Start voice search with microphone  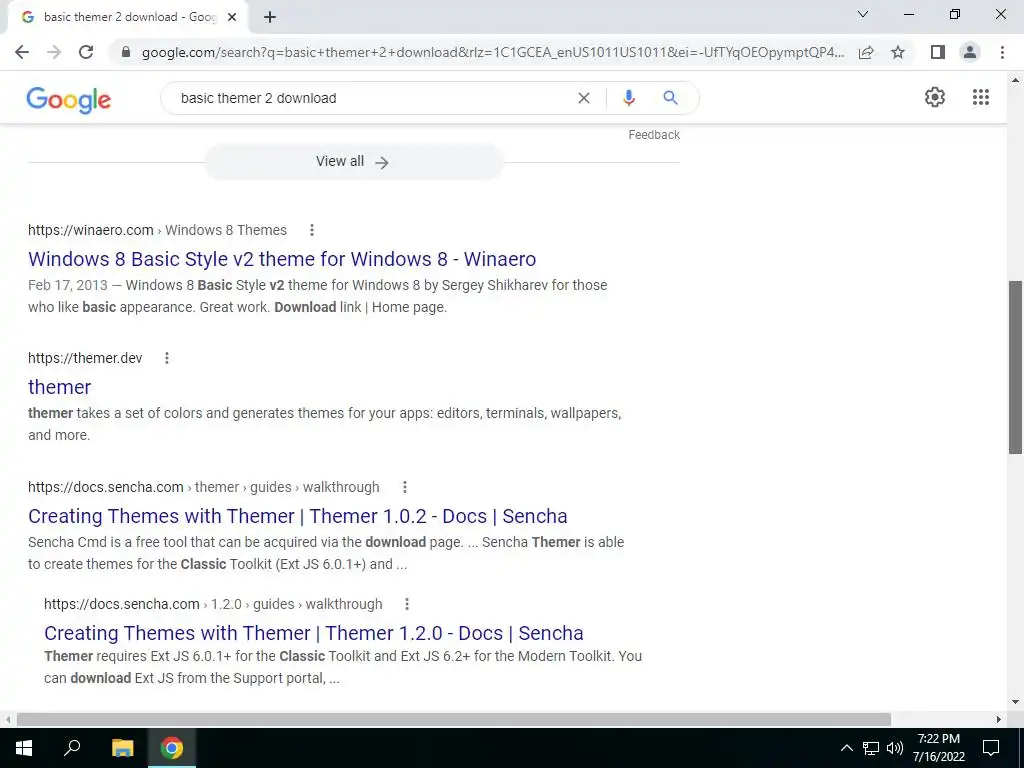[628, 98]
